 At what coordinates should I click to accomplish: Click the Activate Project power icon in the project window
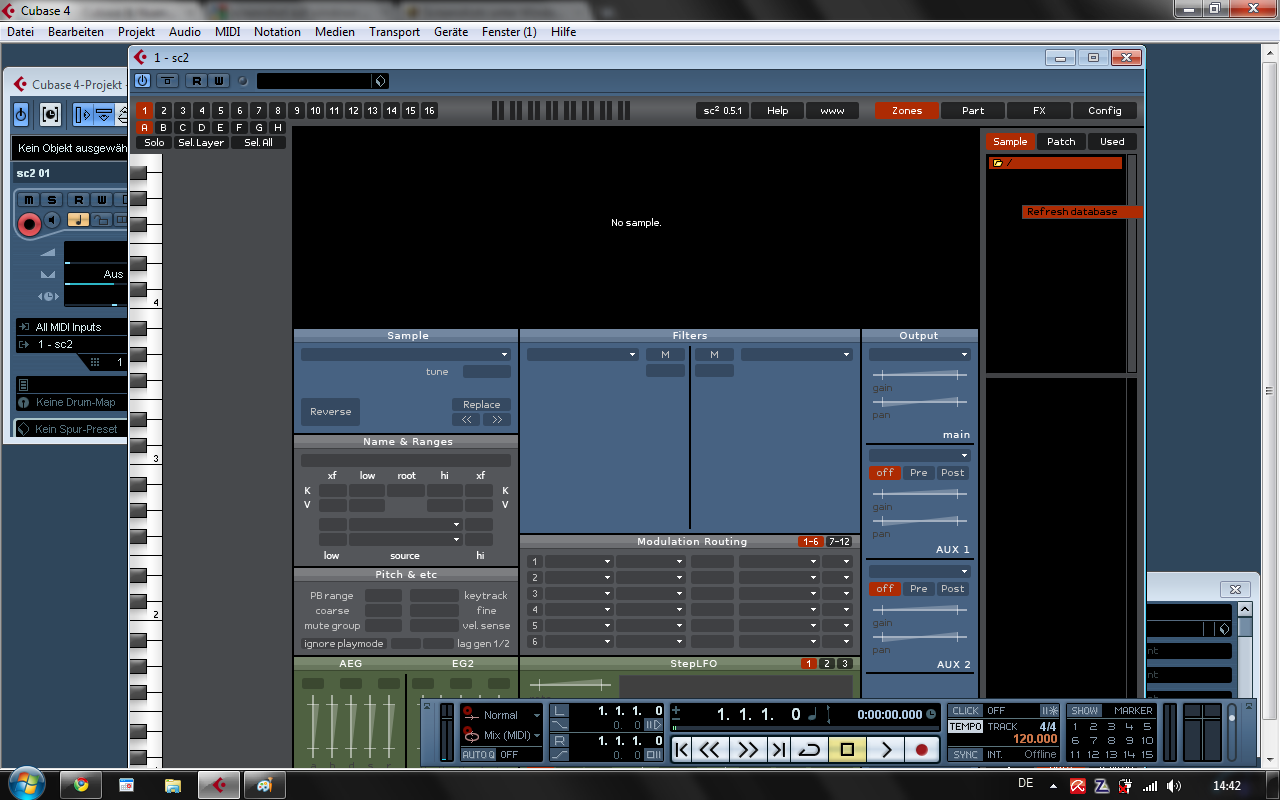tap(21, 115)
